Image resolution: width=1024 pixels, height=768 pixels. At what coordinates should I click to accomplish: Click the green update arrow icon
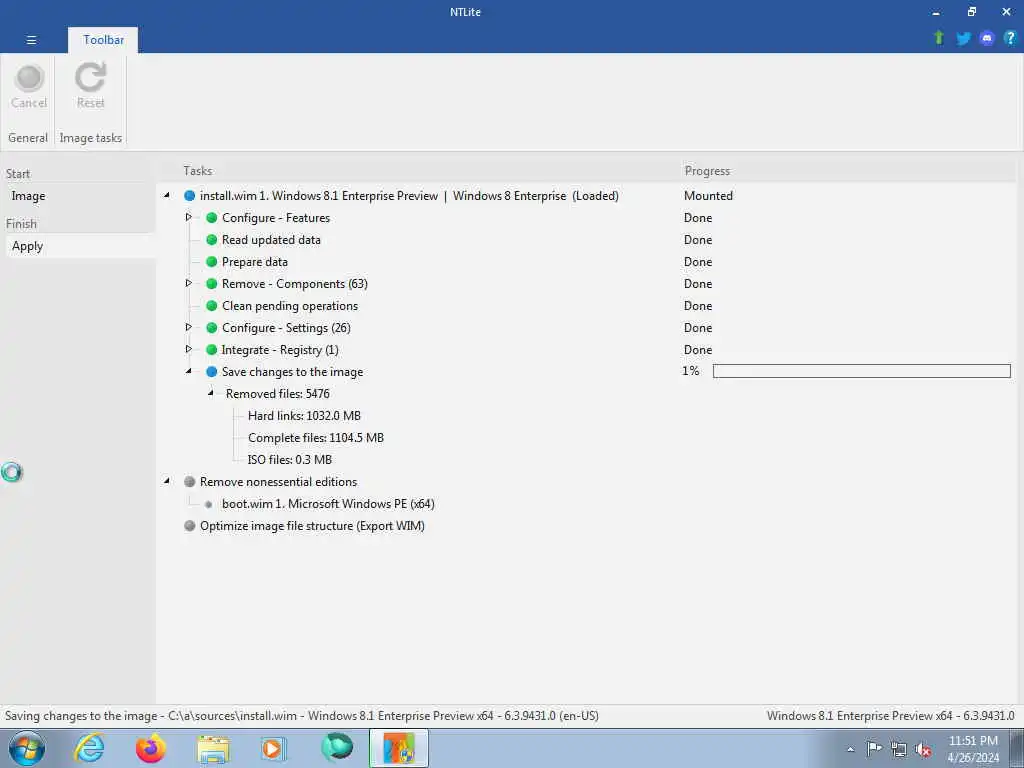(x=939, y=38)
